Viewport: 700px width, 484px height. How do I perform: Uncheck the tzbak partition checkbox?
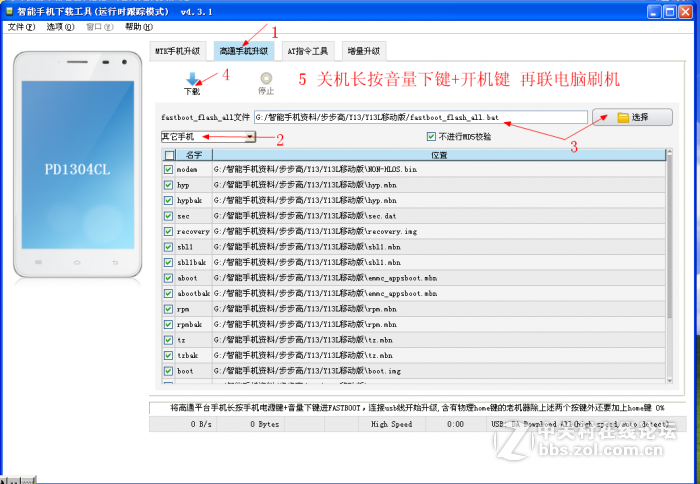[168, 355]
